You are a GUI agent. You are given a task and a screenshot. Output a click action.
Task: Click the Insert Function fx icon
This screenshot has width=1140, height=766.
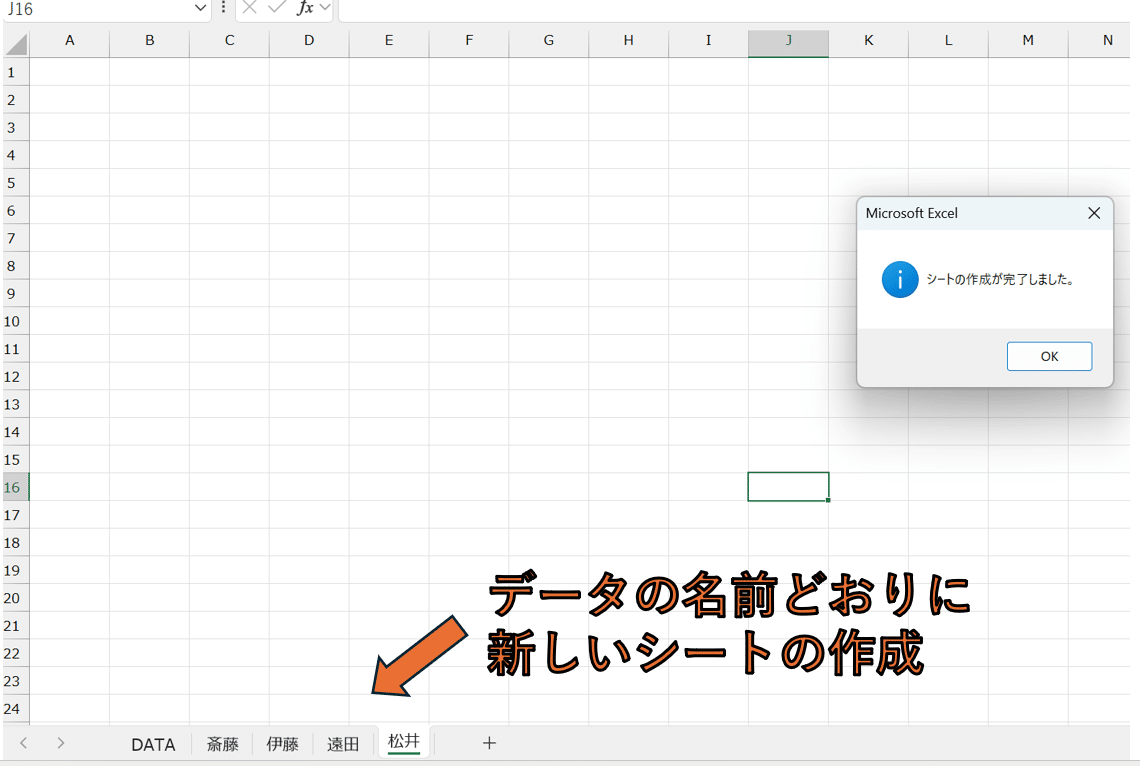[x=305, y=8]
